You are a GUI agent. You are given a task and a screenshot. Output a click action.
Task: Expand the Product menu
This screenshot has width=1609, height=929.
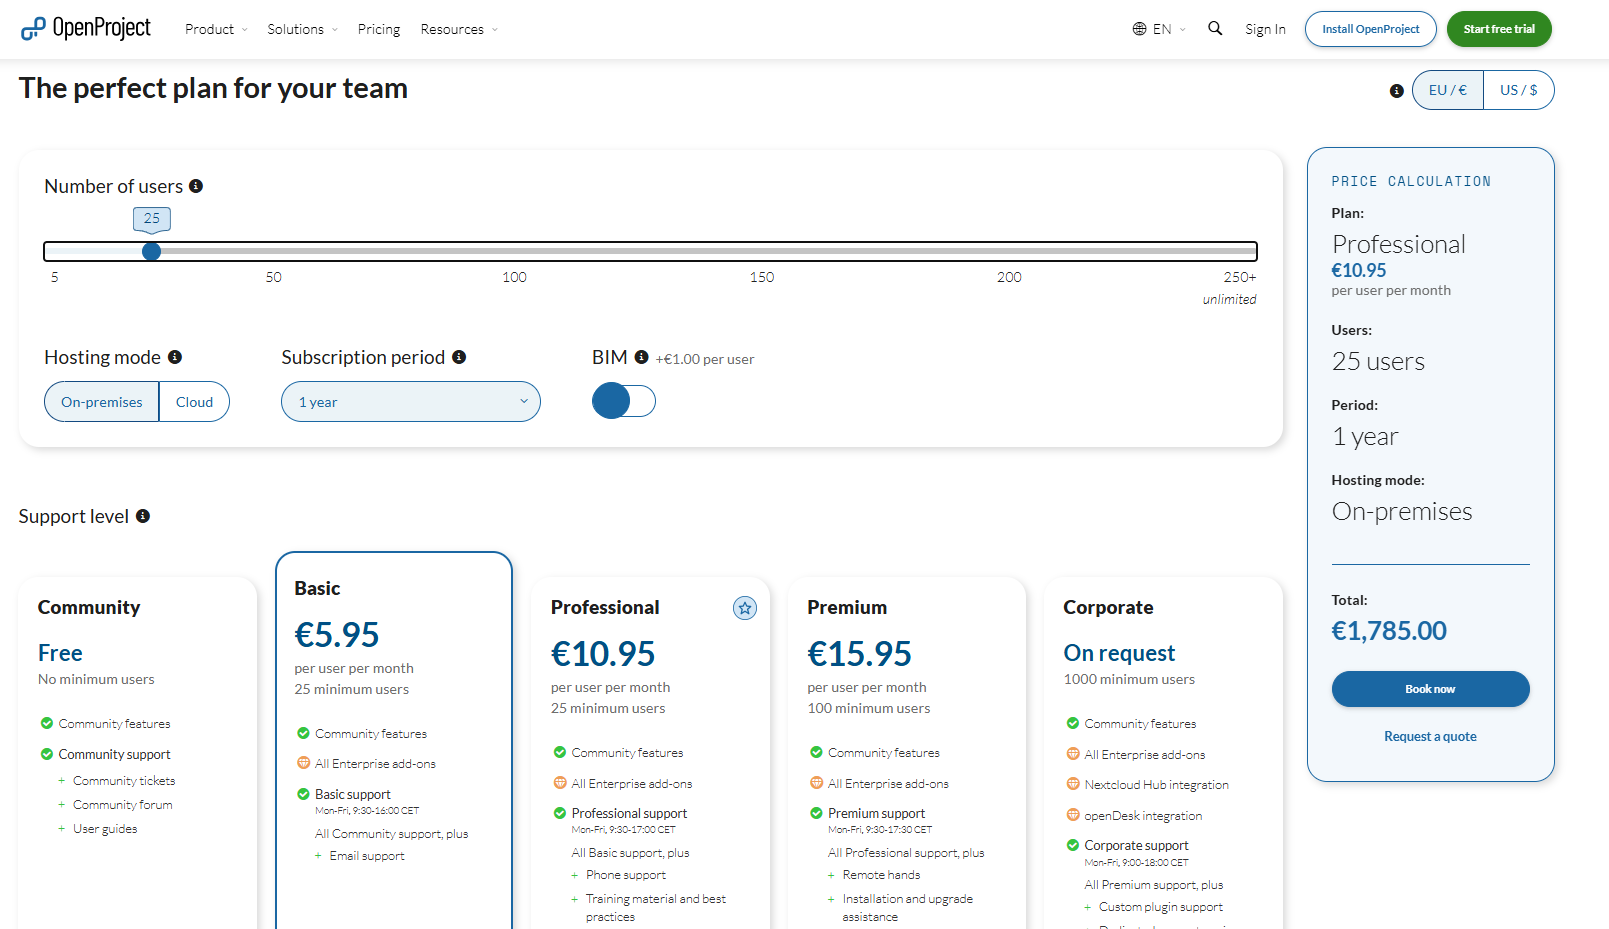[216, 29]
